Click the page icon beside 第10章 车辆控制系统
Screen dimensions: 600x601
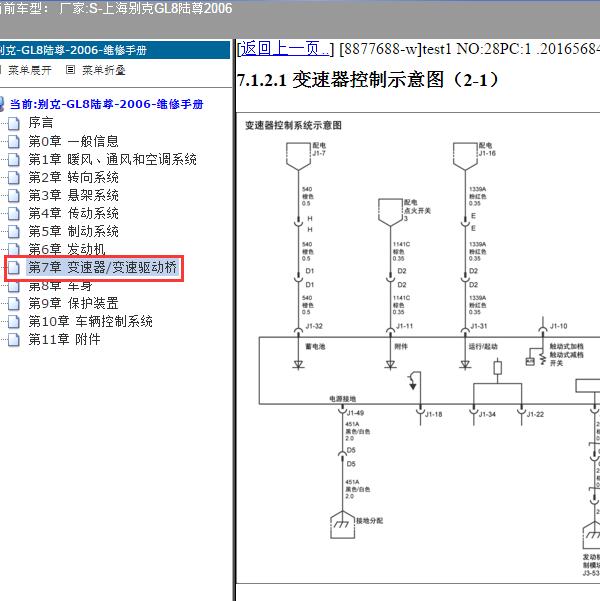(x=14, y=322)
